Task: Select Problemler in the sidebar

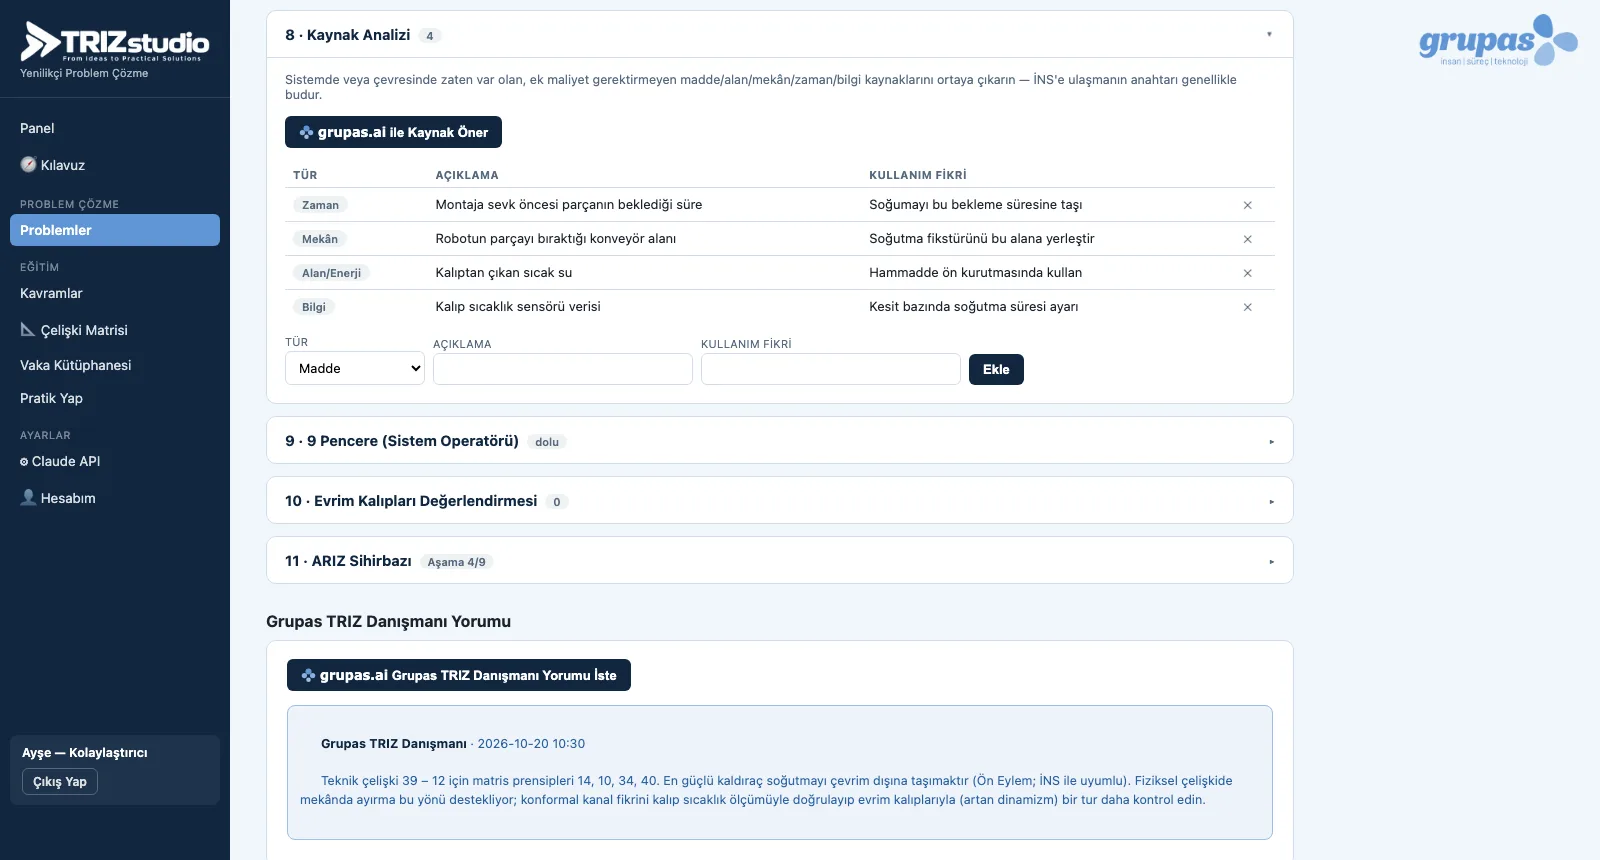Action: (x=115, y=230)
